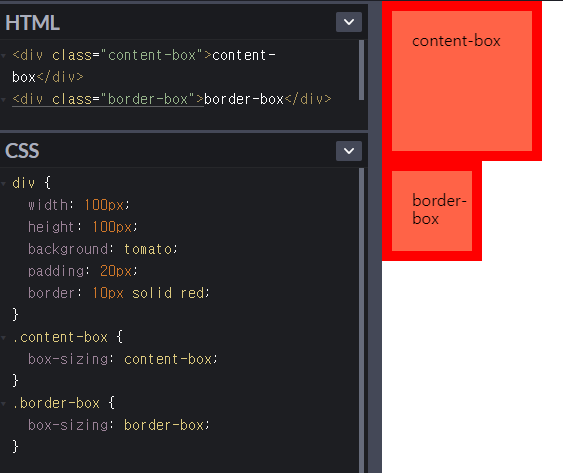563x473 pixels.
Task: Click the class="border-box" attribute in HTML
Action: [124, 99]
